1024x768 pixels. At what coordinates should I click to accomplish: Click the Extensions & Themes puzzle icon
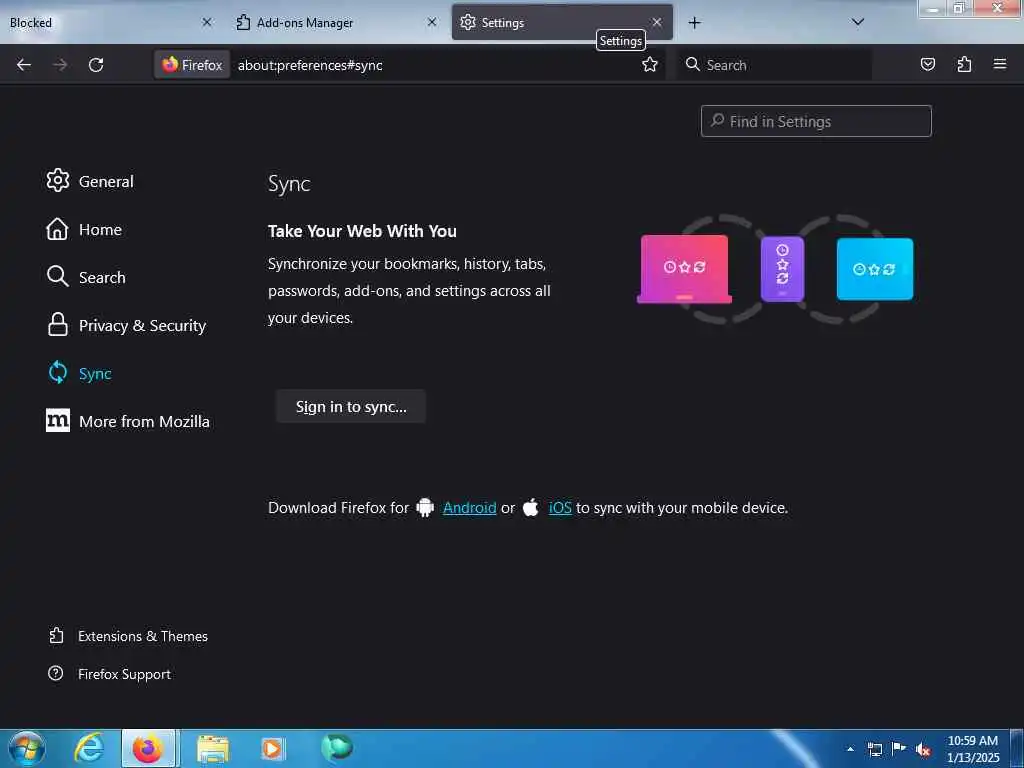[56, 635]
